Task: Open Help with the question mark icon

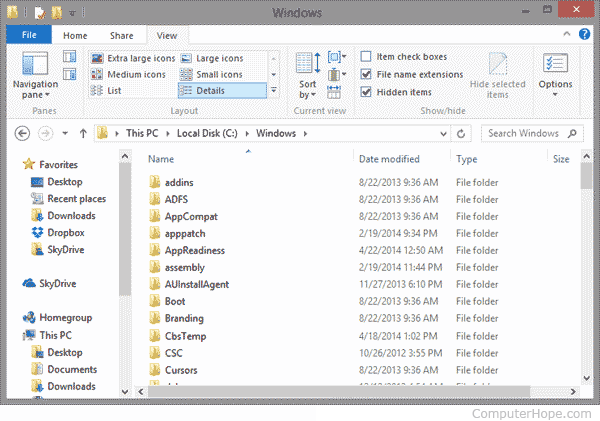Action: [584, 34]
